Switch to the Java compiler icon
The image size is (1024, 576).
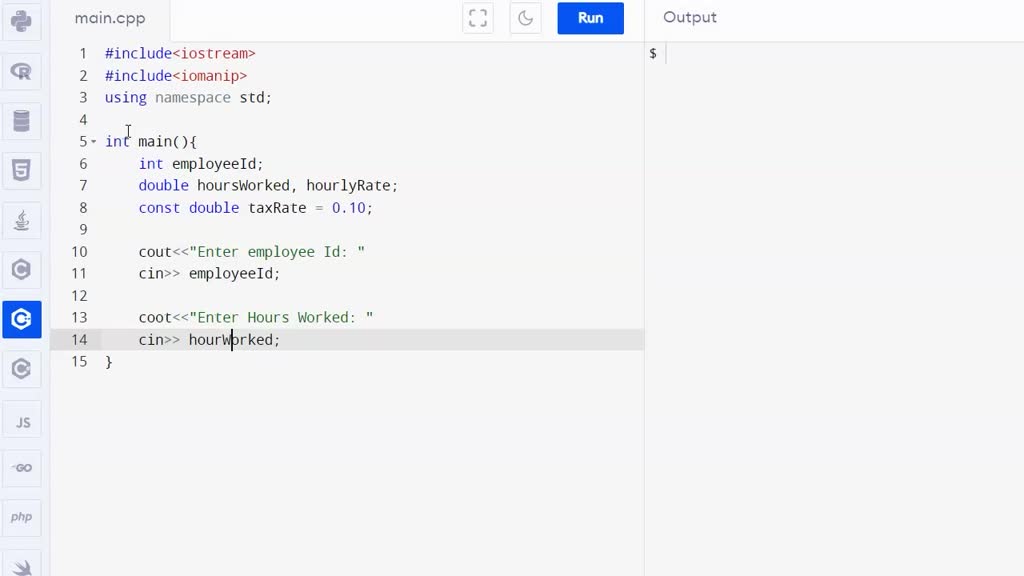22,220
